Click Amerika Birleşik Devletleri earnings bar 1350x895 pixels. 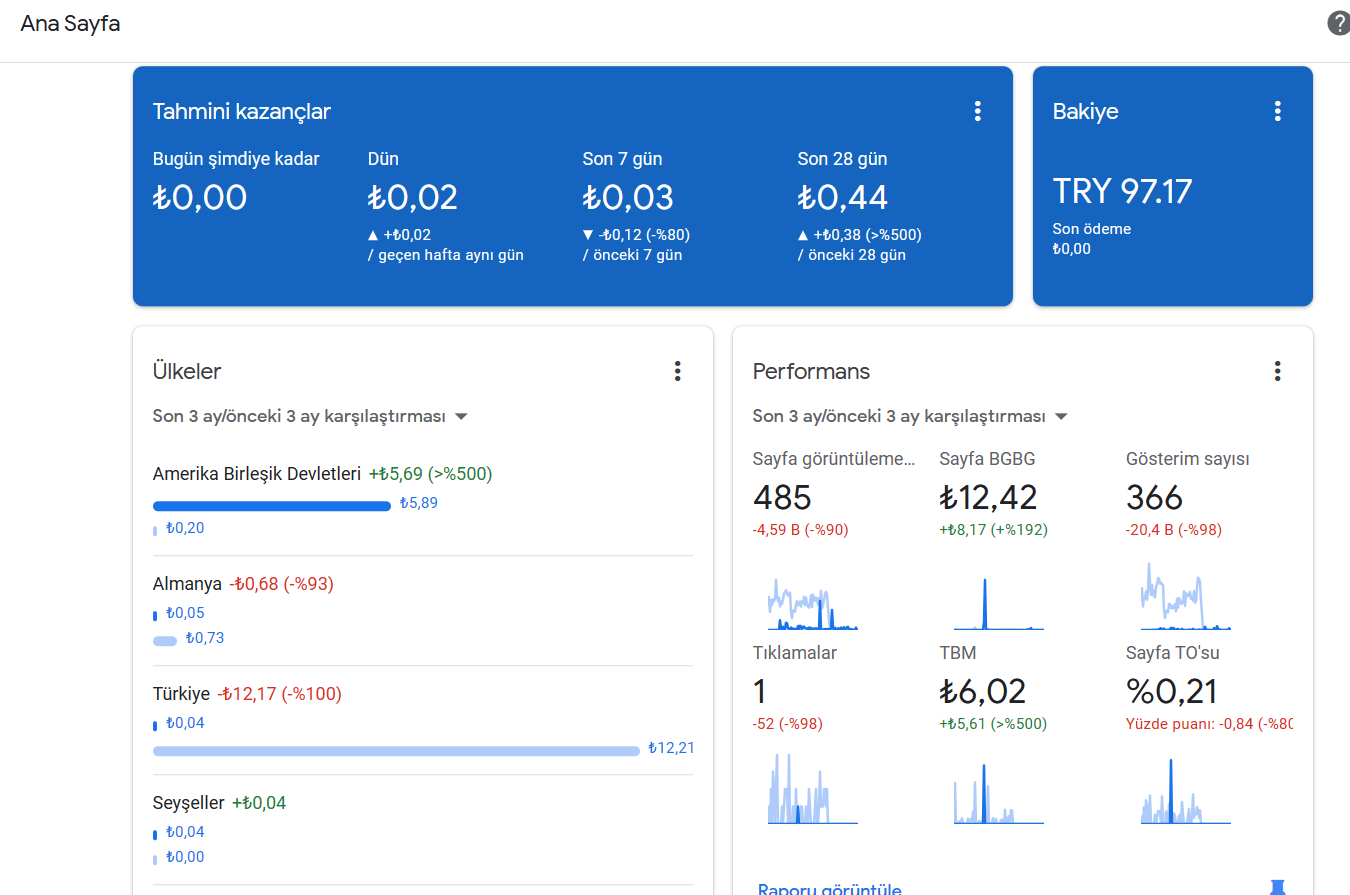pyautogui.click(x=271, y=506)
